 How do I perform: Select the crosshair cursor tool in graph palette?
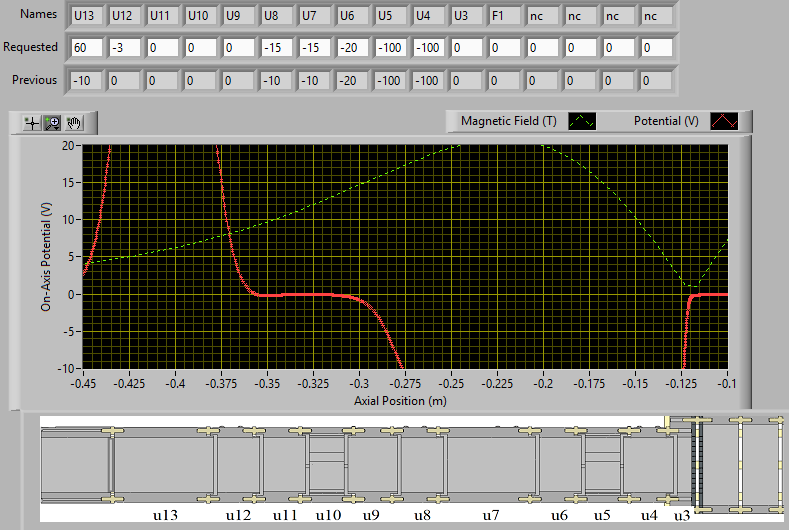click(32, 123)
